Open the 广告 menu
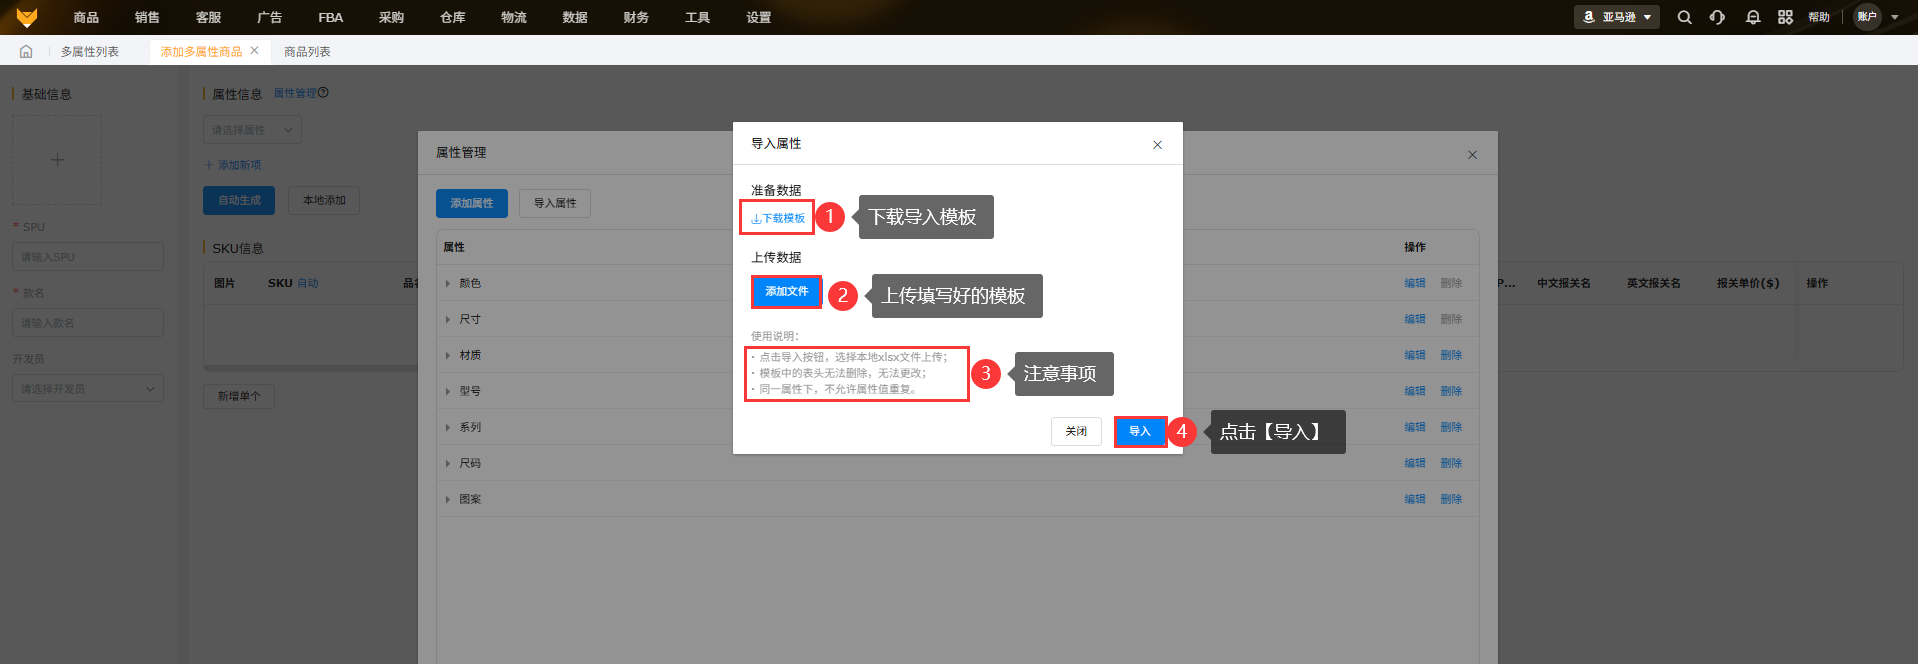The height and width of the screenshot is (664, 1918). tap(269, 17)
